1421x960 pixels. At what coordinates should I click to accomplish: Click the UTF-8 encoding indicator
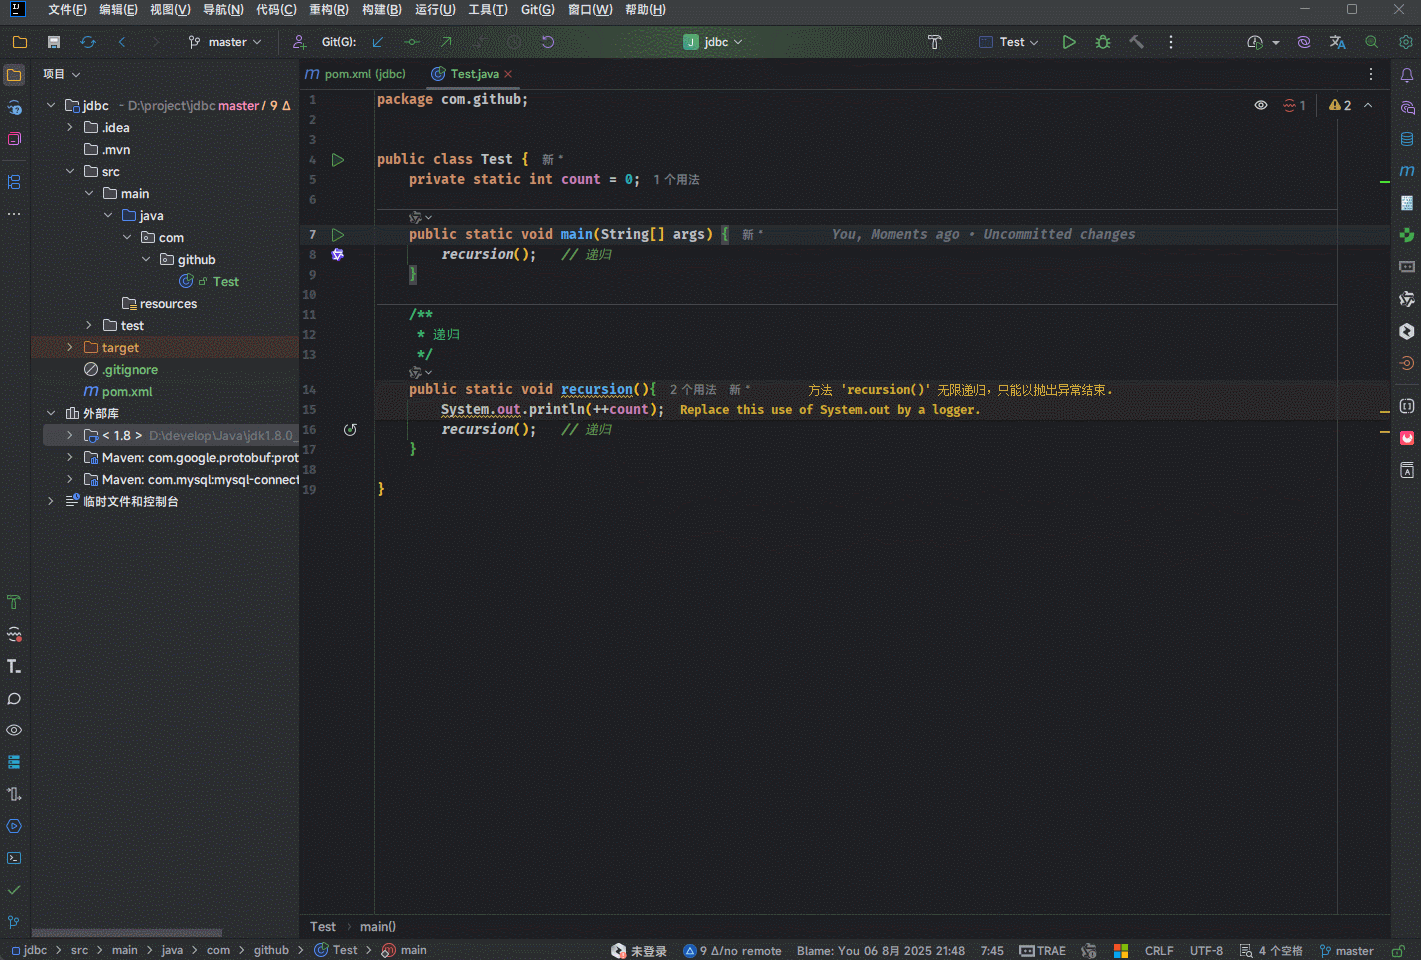click(1206, 951)
